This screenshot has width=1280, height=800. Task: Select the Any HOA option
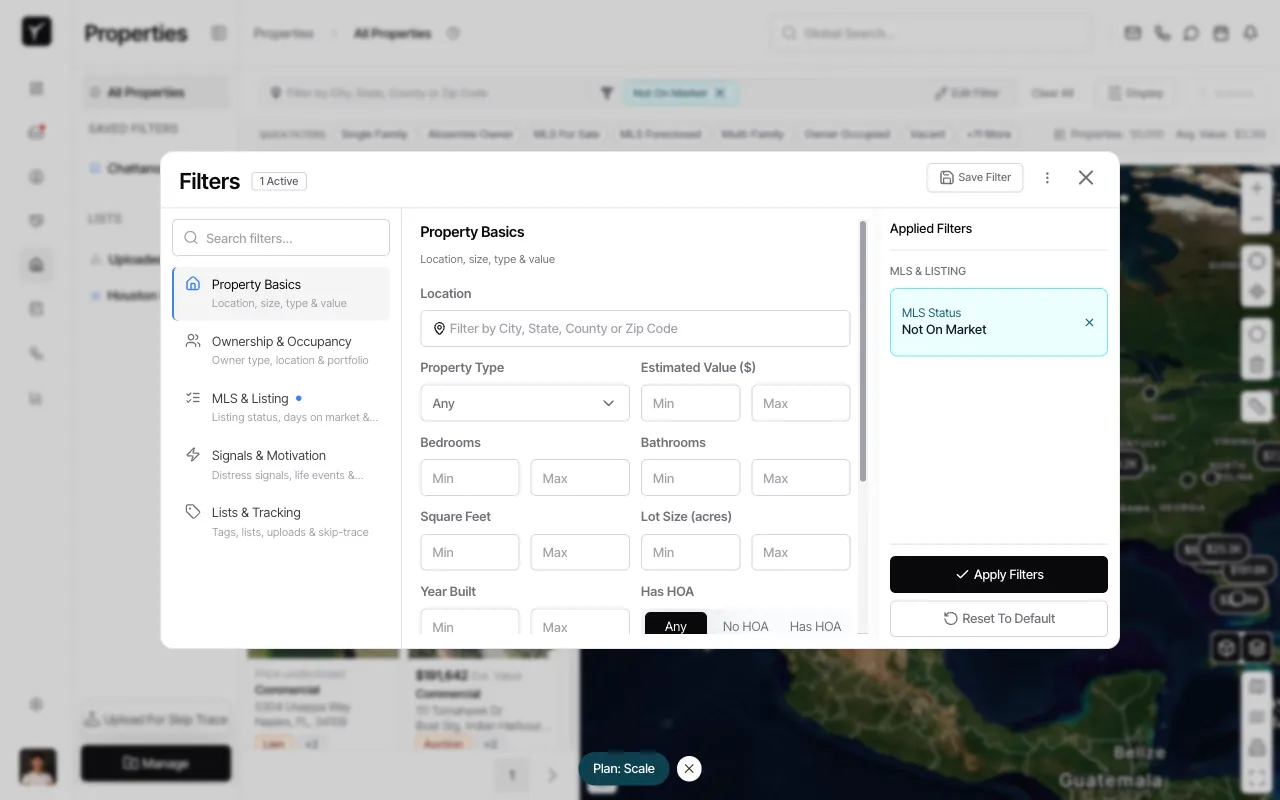pyautogui.click(x=676, y=625)
